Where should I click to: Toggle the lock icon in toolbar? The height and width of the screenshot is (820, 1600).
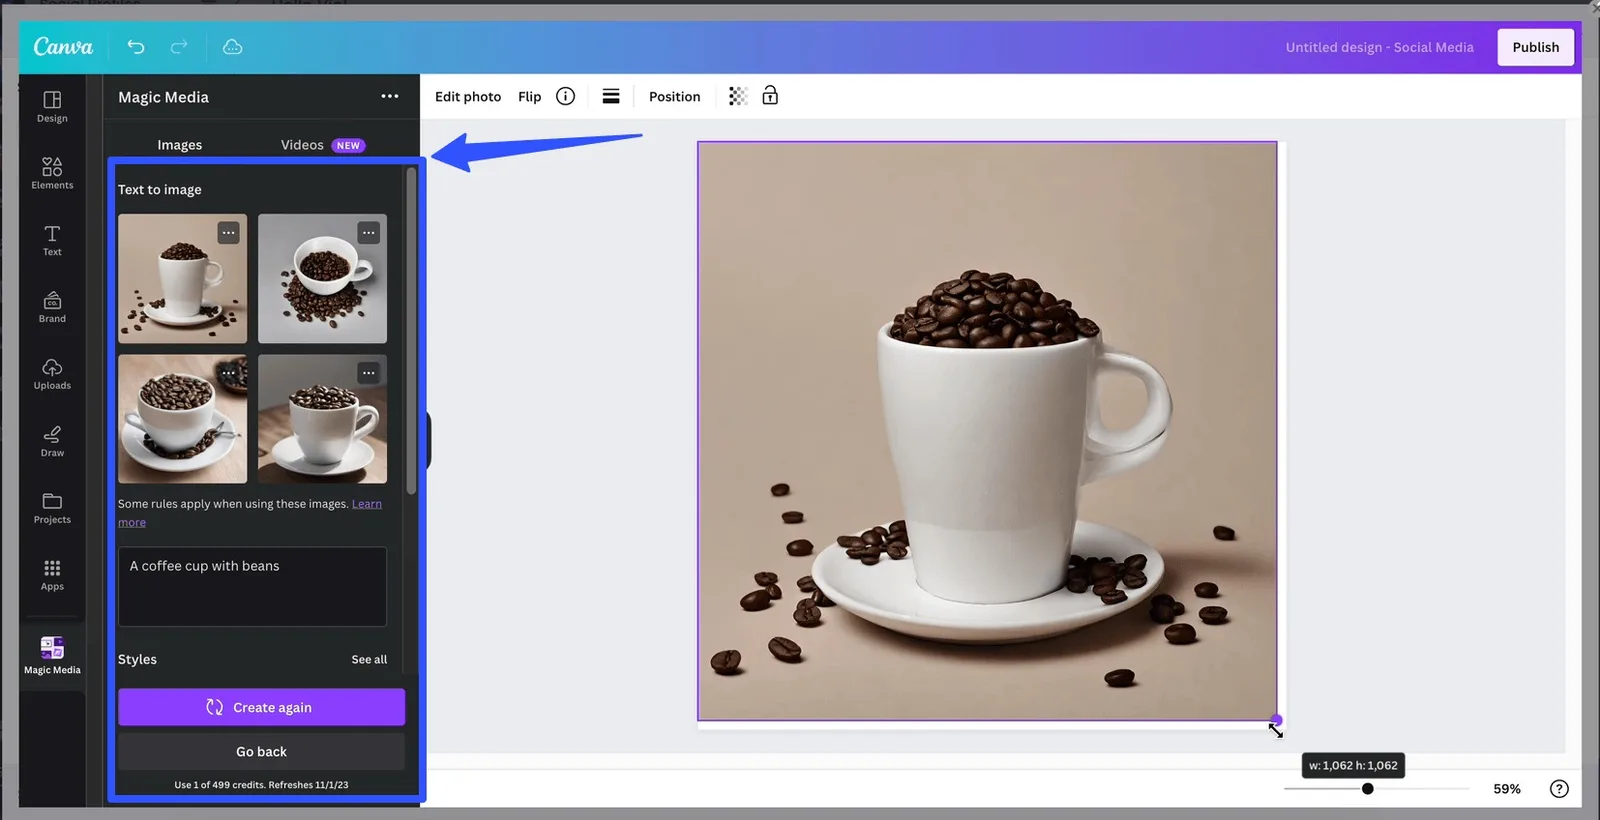coord(770,96)
